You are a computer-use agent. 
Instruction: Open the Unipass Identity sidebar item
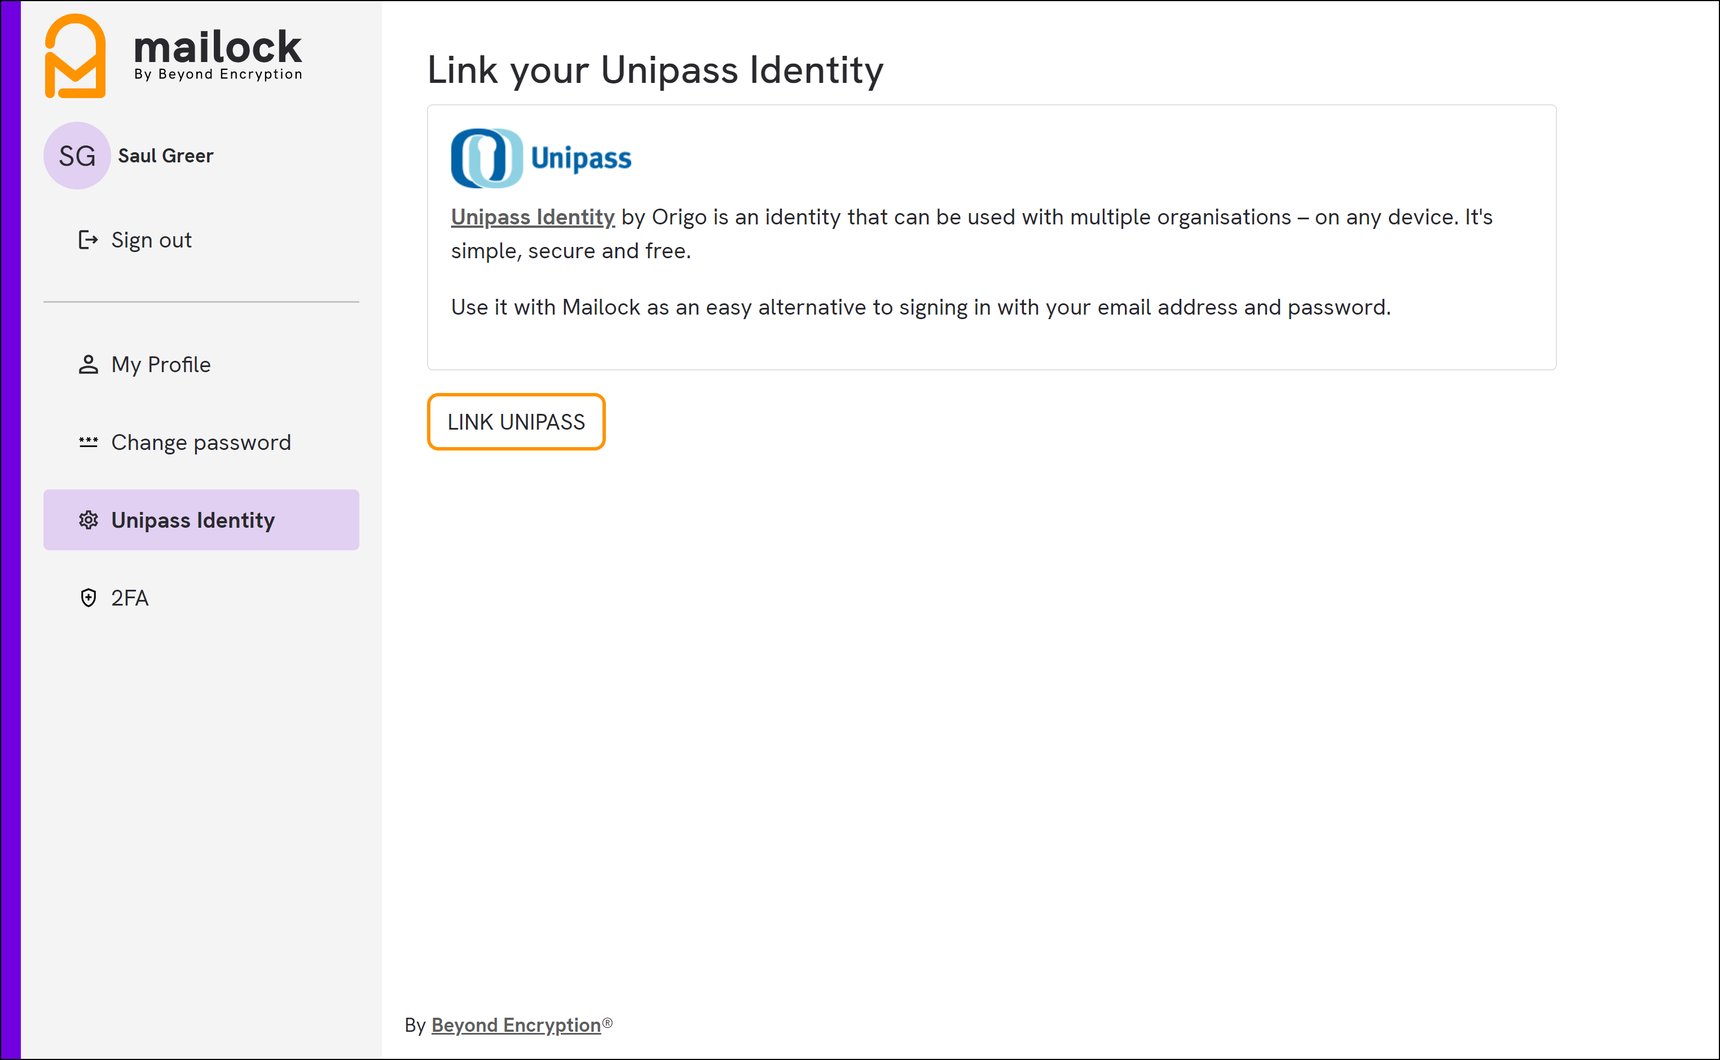tap(192, 520)
